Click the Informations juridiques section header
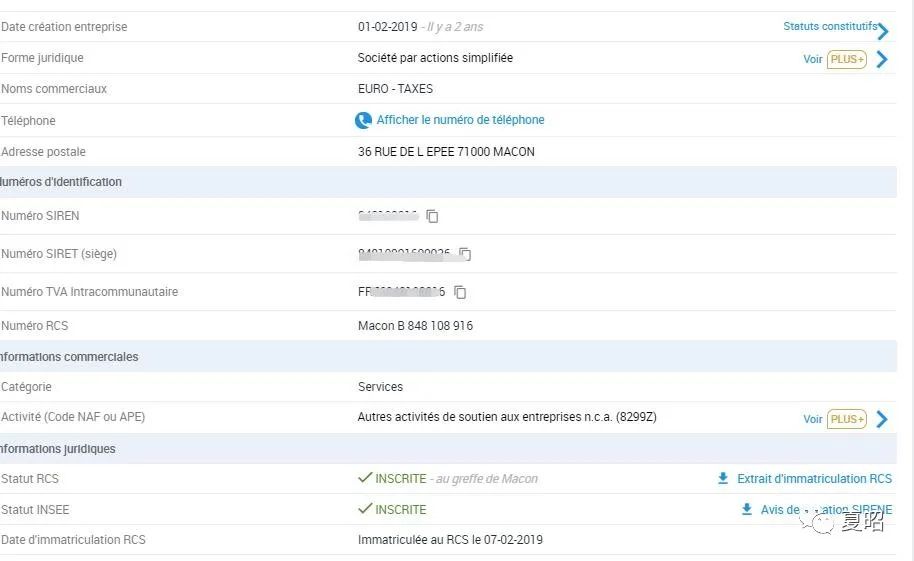 tap(58, 448)
